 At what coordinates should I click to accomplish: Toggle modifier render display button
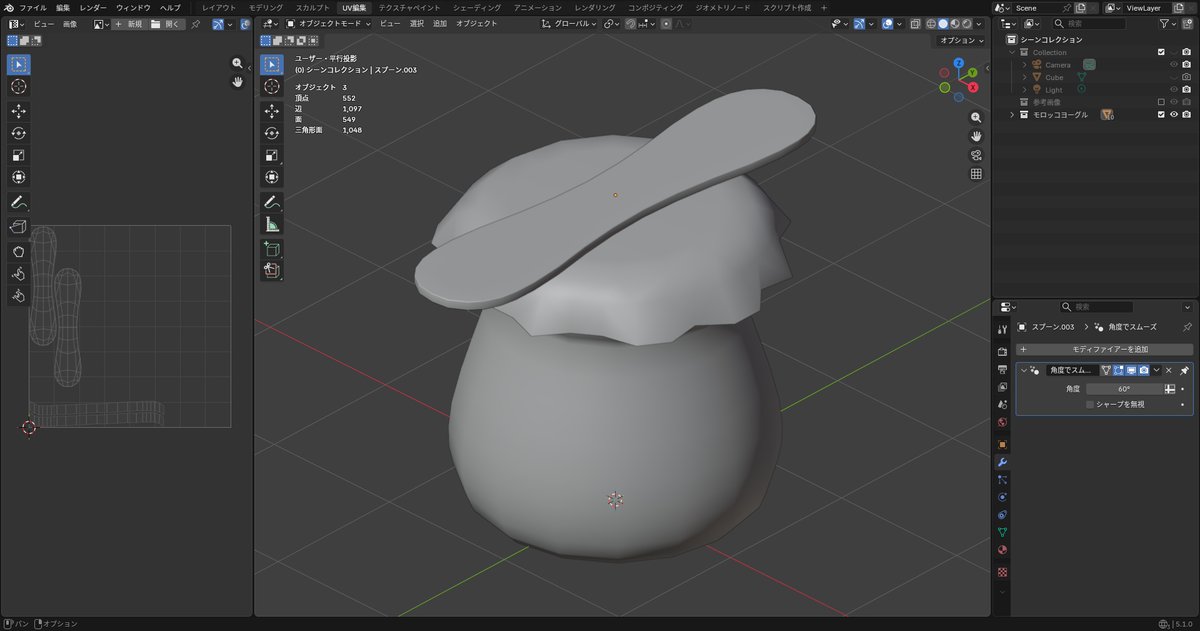point(1143,370)
